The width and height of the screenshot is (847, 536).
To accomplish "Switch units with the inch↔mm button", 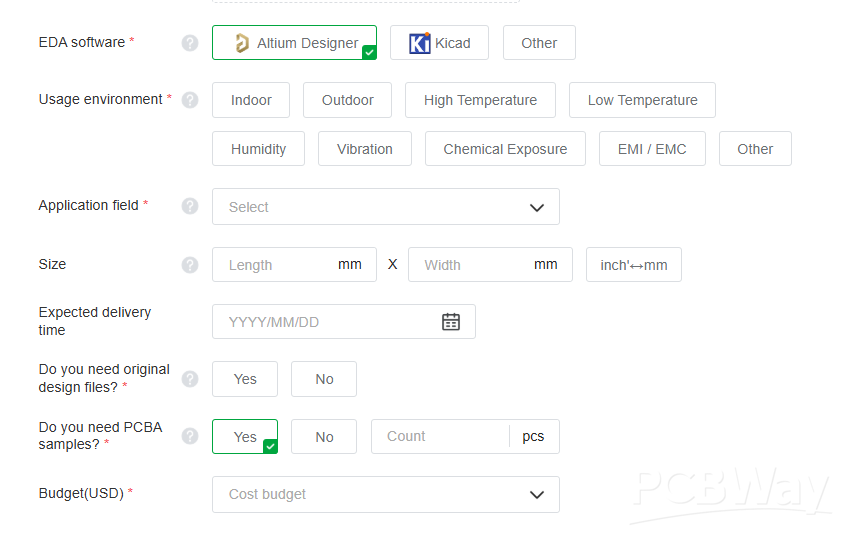I will coord(633,265).
